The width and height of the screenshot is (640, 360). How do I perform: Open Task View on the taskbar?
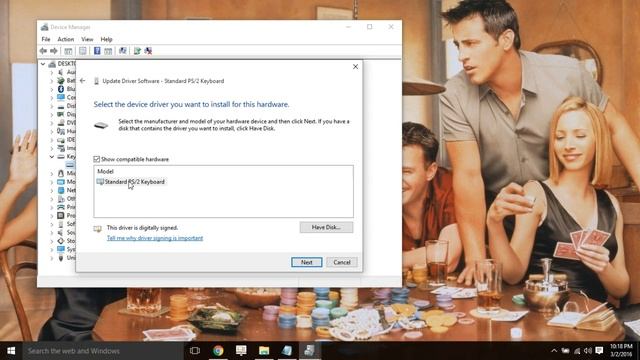coord(195,351)
